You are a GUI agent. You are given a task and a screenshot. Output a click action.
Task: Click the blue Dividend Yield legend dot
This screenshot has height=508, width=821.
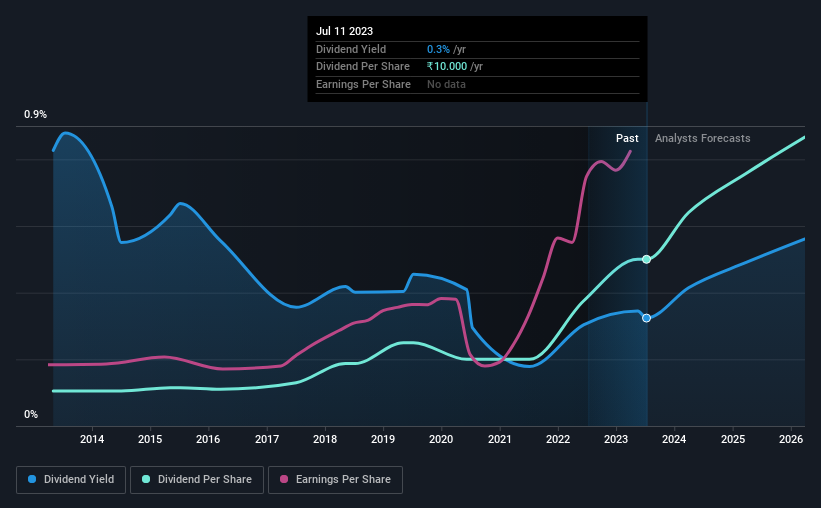32,479
